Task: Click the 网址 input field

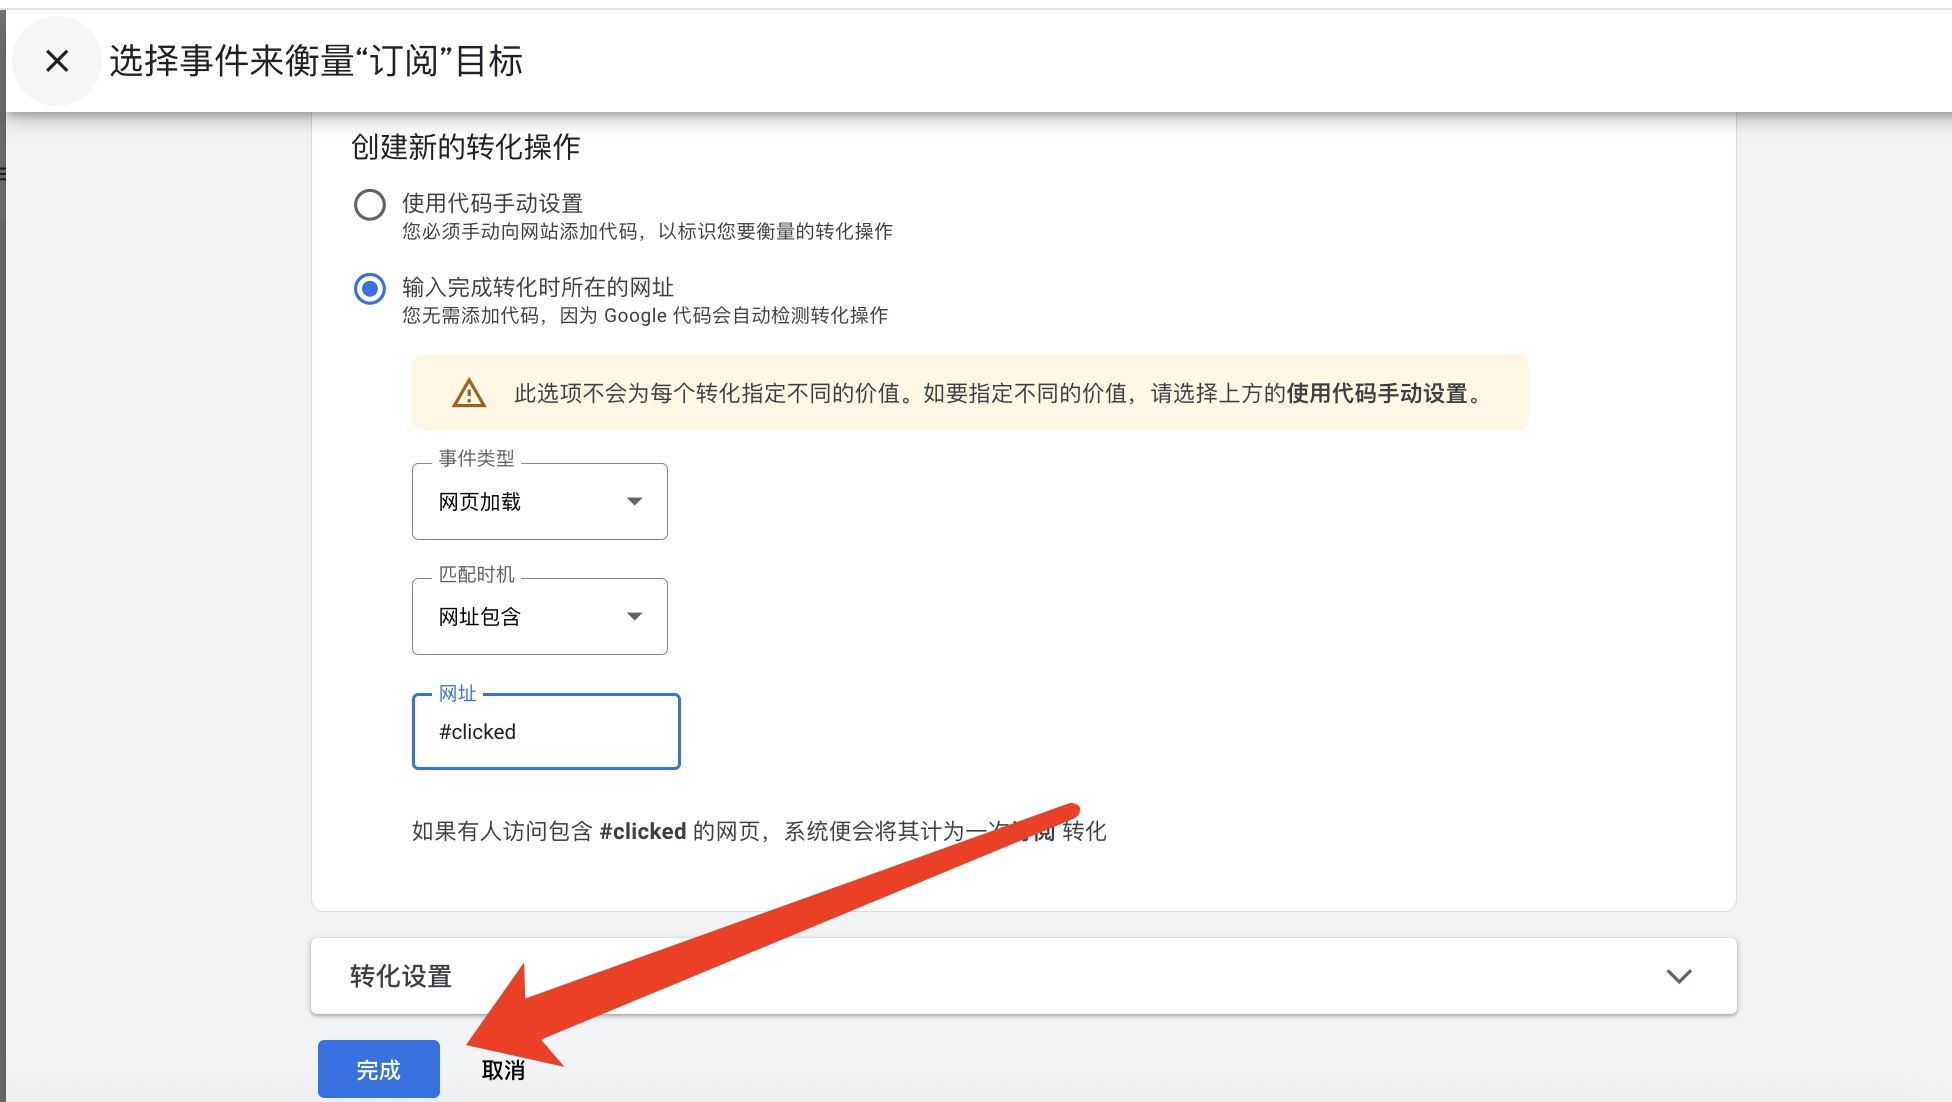Action: (x=546, y=732)
